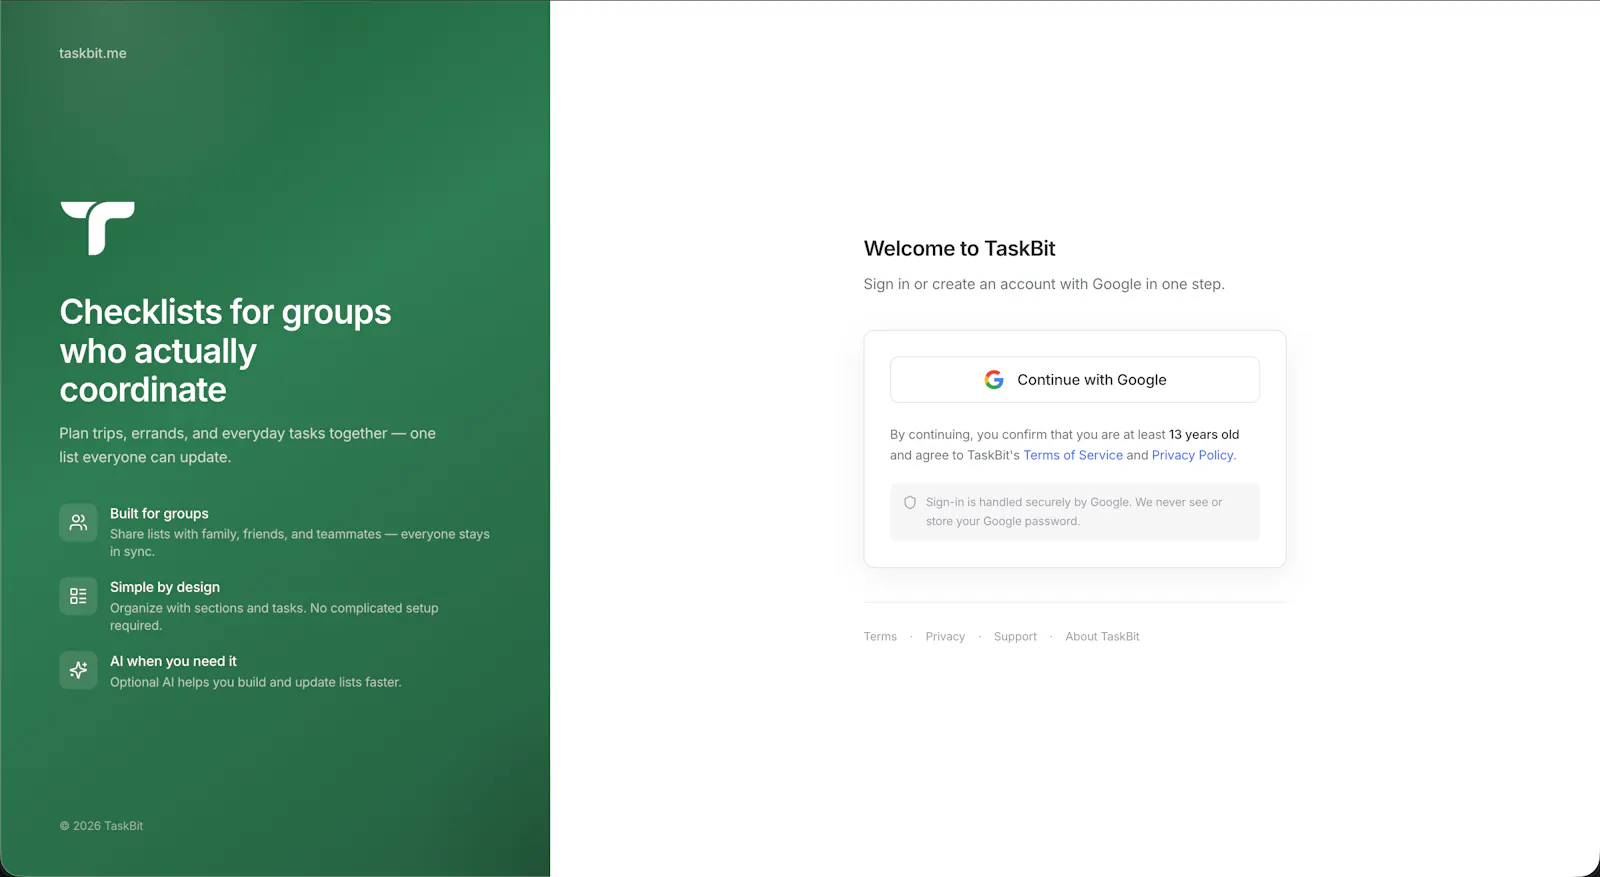The width and height of the screenshot is (1600, 877).
Task: Click the AI sparkle icon
Action: coord(78,670)
